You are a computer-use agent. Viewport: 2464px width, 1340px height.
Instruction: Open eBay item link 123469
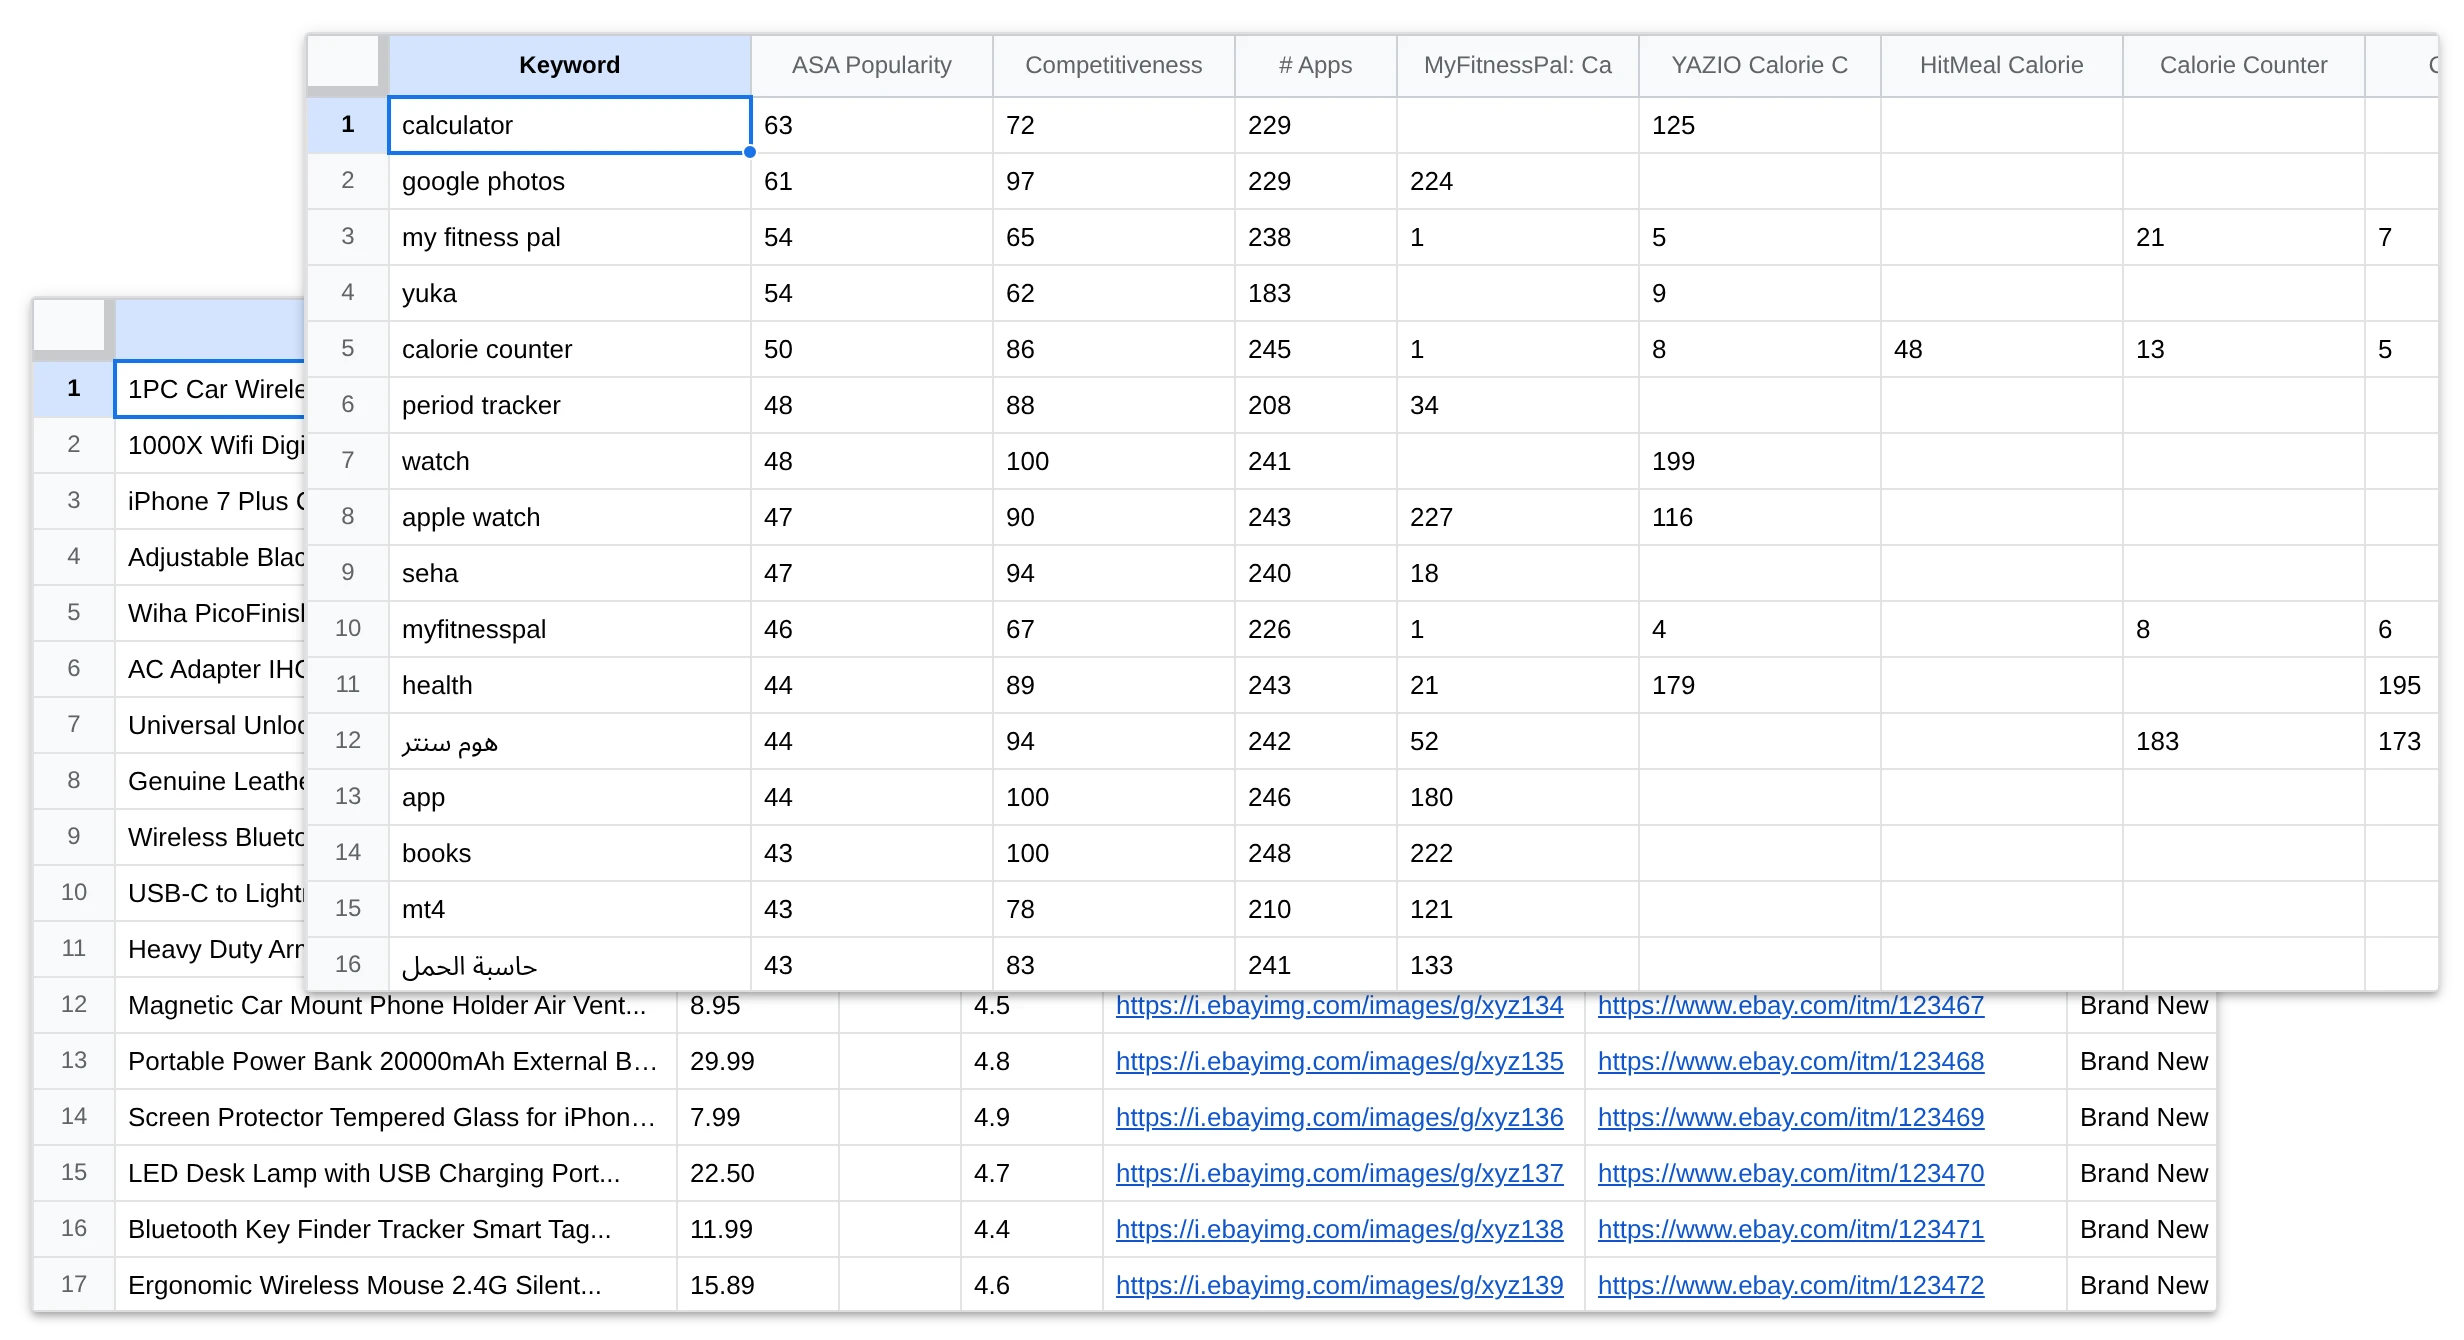coord(1791,1117)
